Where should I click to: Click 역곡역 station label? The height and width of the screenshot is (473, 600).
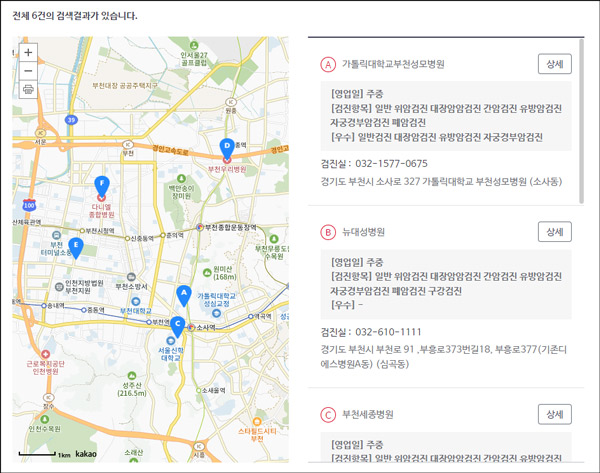point(263,316)
